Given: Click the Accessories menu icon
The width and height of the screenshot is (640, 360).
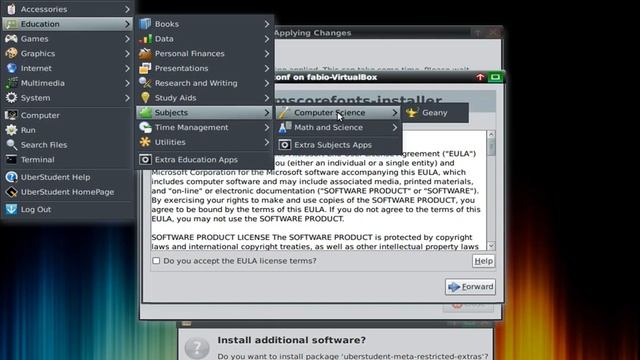Looking at the screenshot, I should pyautogui.click(x=11, y=9).
